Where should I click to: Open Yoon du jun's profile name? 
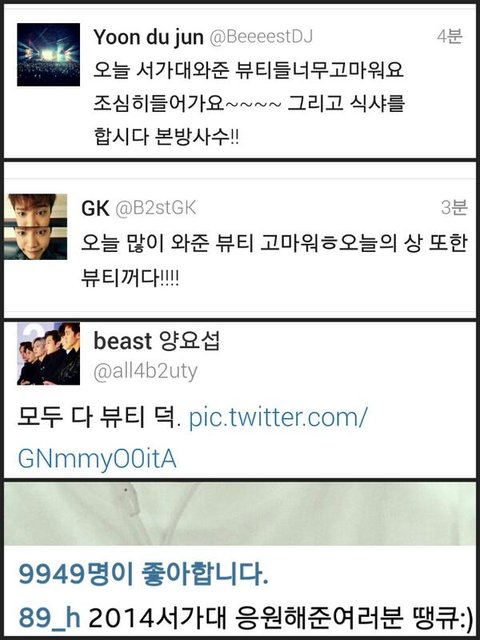149,38
